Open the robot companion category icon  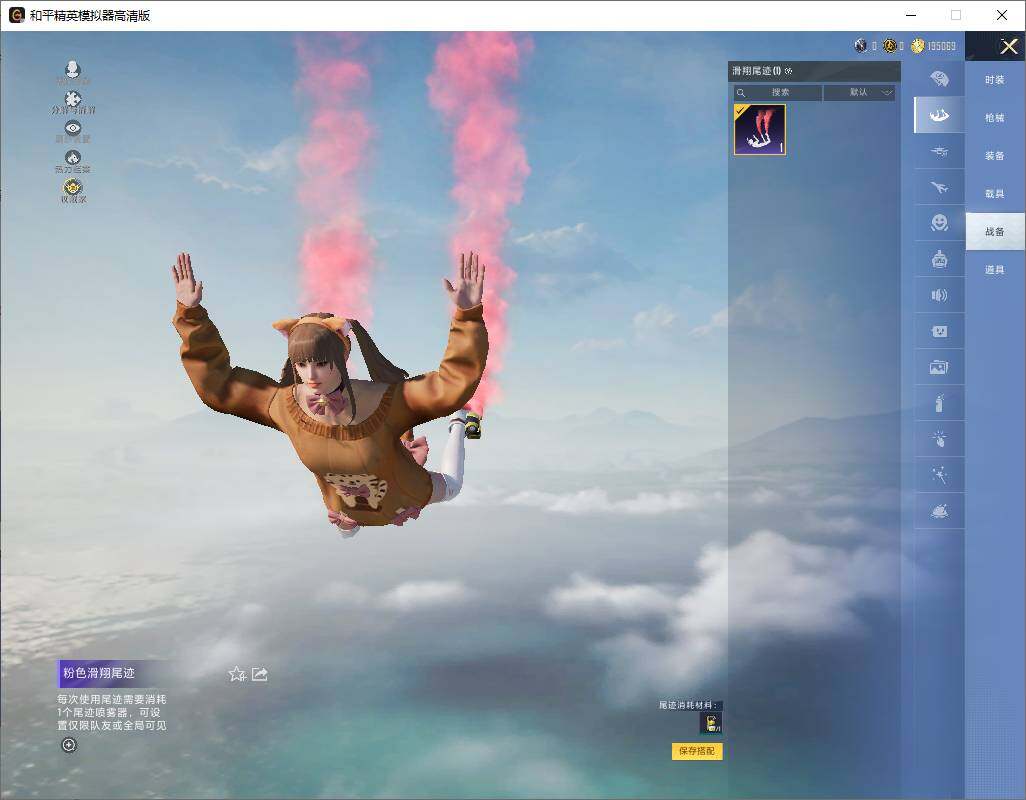940,260
